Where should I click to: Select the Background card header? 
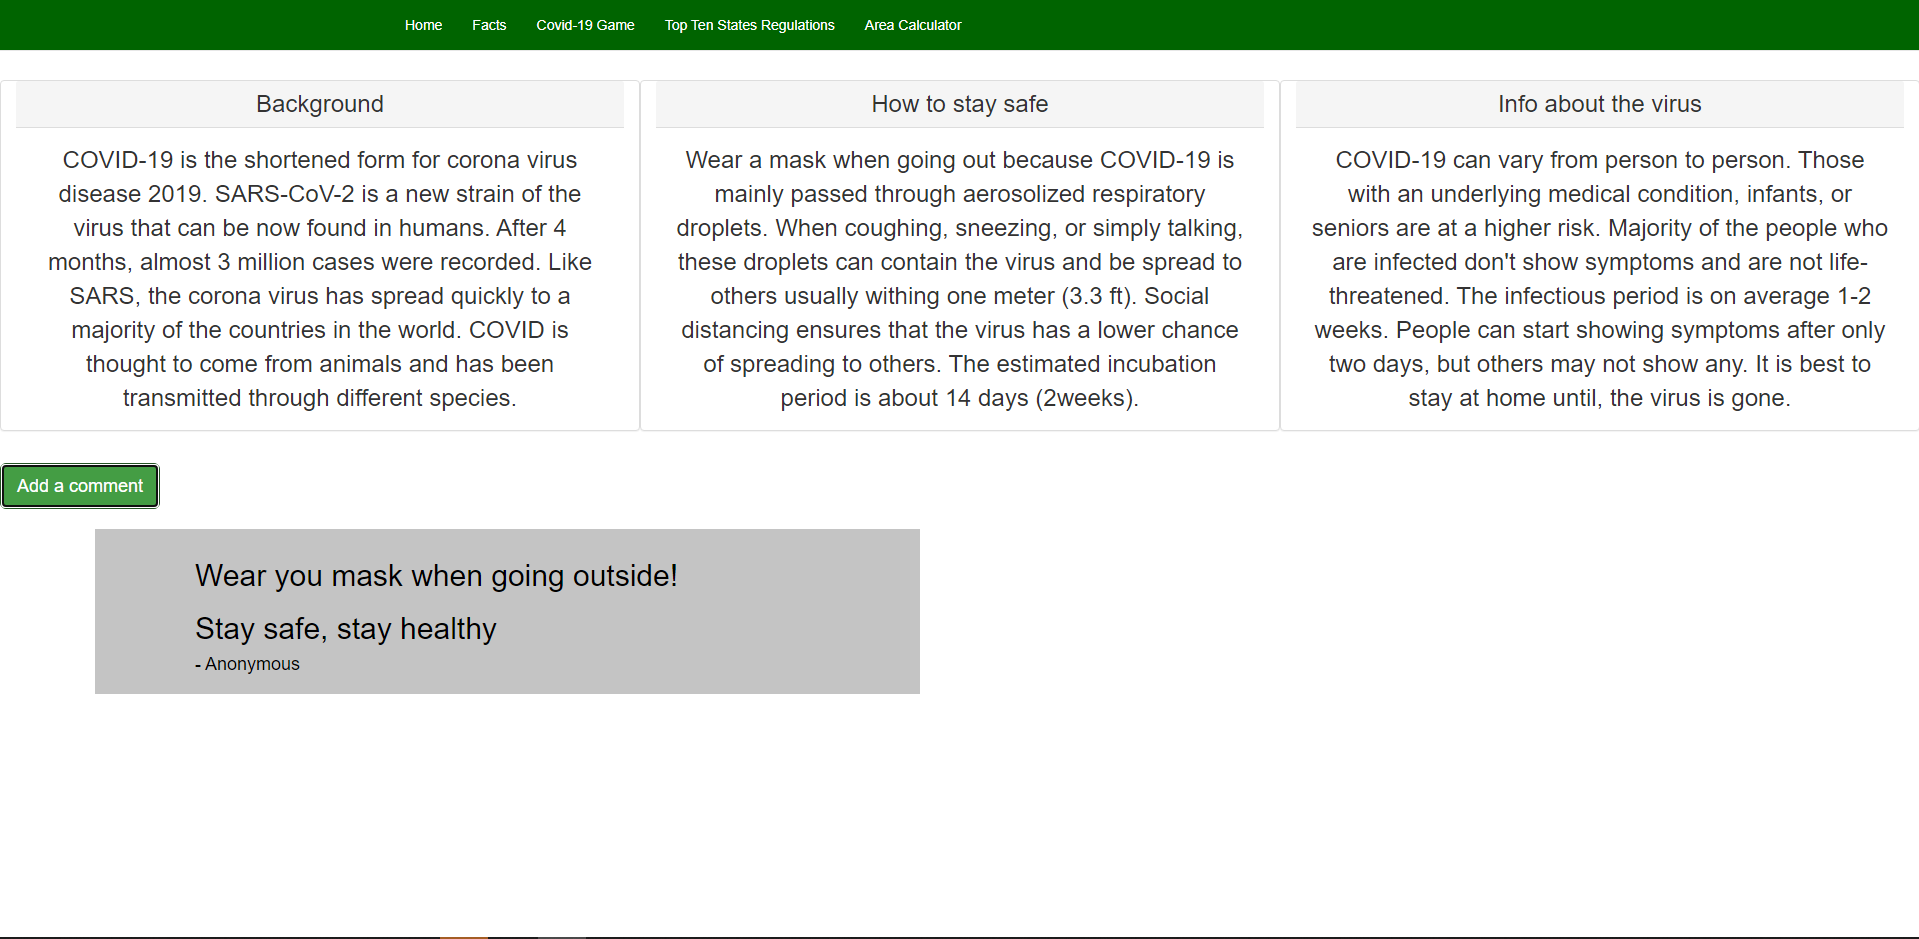(319, 103)
